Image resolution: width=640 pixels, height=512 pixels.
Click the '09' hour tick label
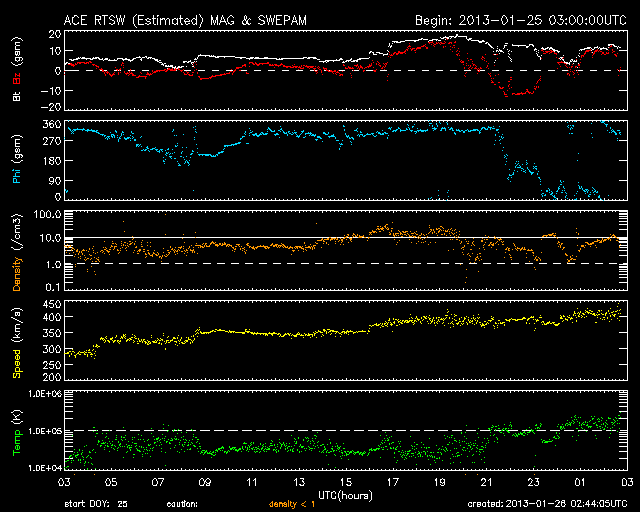[x=205, y=483]
